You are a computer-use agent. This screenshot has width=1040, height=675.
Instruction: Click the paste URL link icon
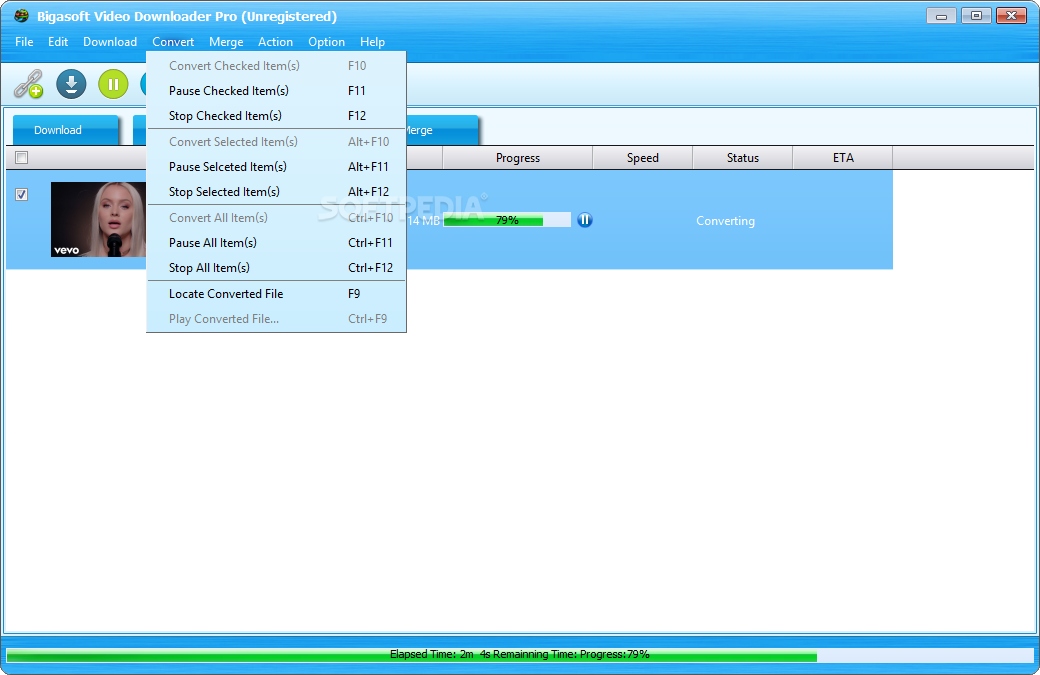[29, 84]
